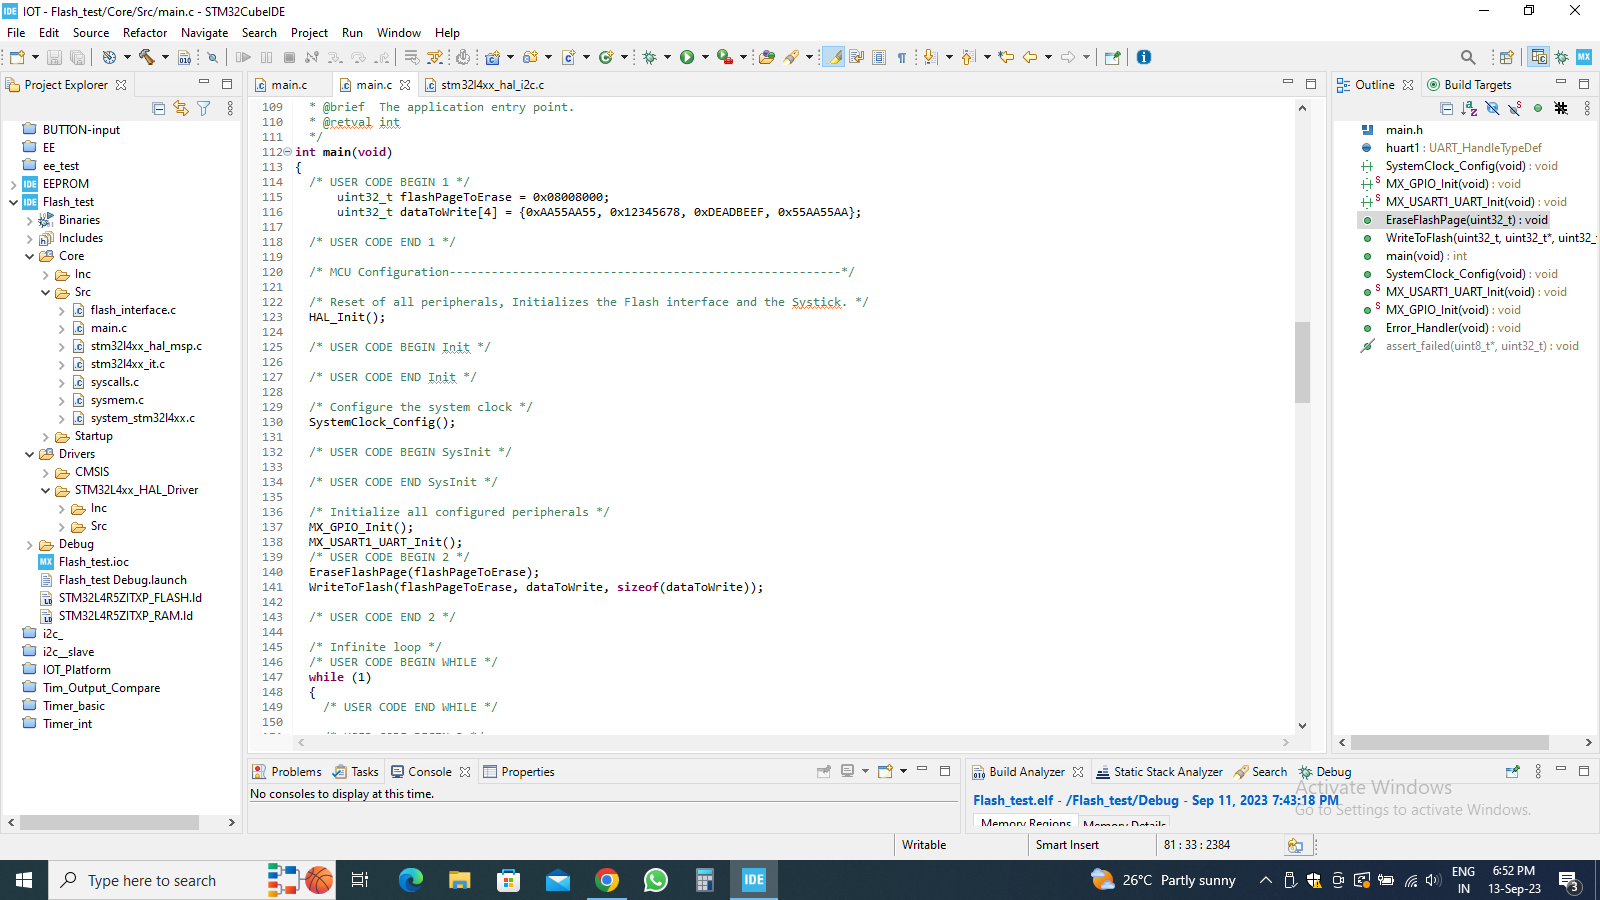Switch to stm32l4xx_hal_i2c.c editor tab
Screen dimensions: 1600x900
coord(492,85)
